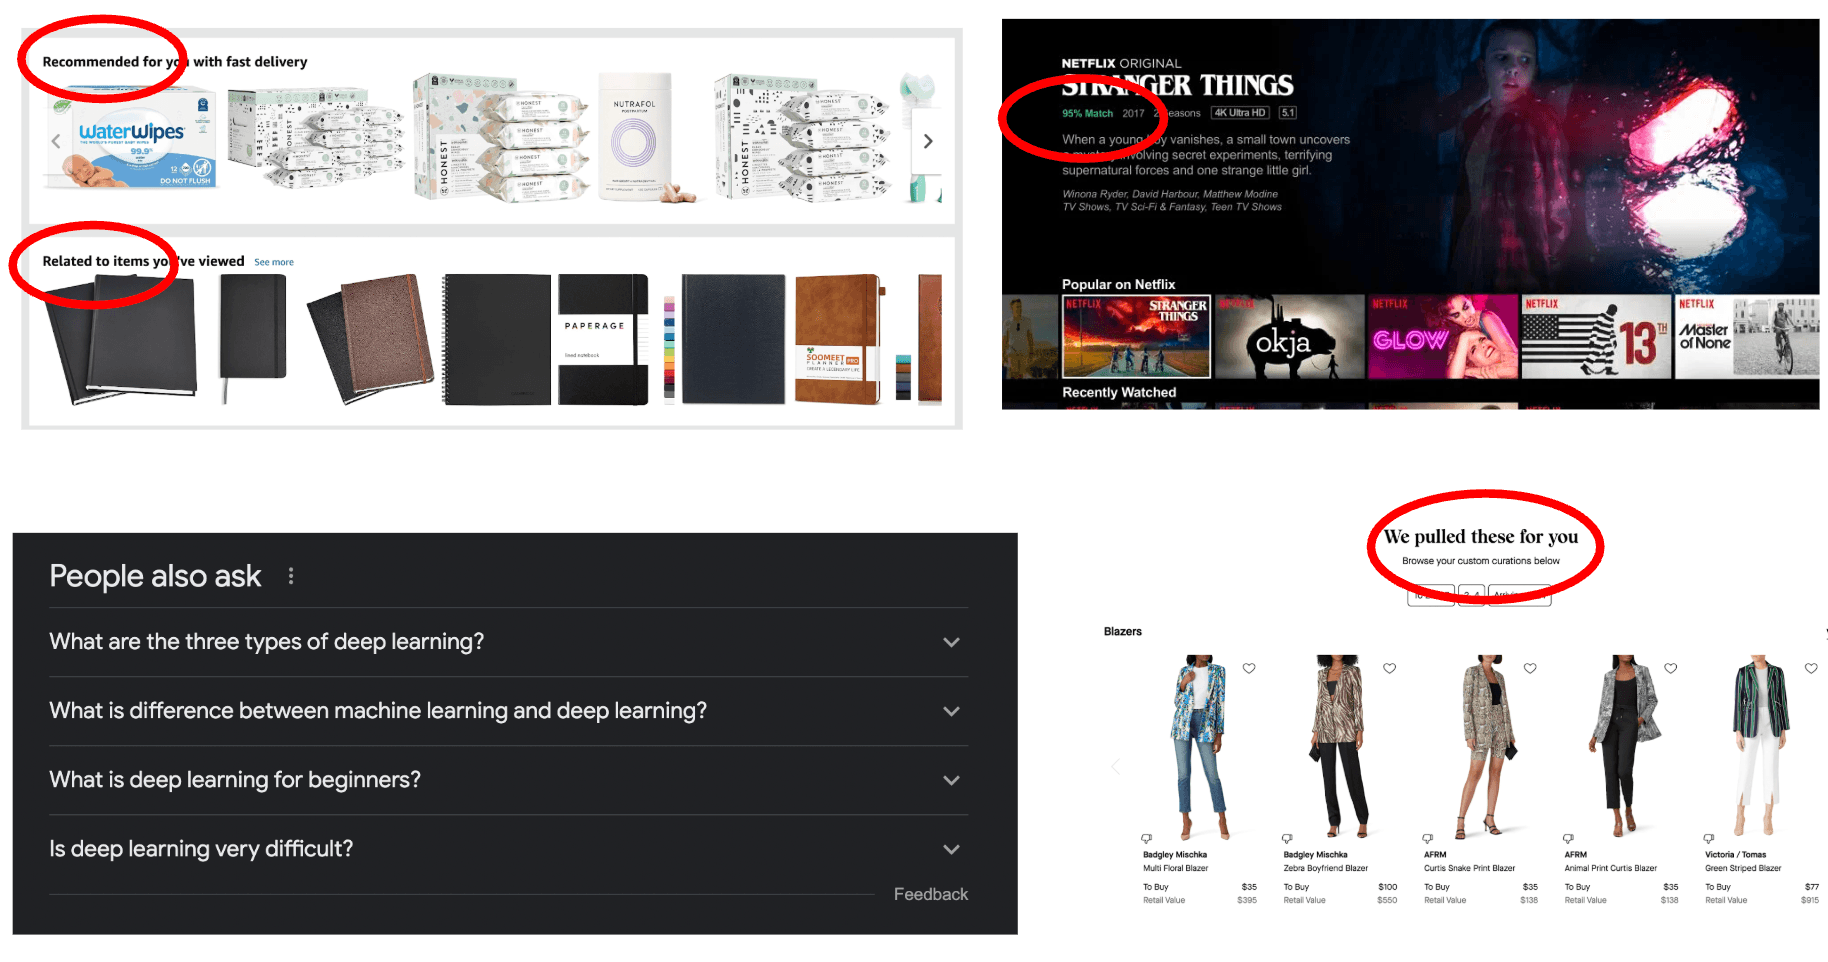Heart the Animal Print Curtis Blazer

(1671, 668)
